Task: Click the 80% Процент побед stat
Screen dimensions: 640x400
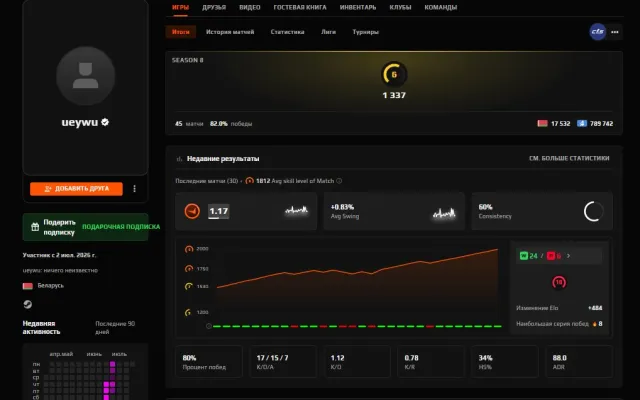Action: (209, 362)
